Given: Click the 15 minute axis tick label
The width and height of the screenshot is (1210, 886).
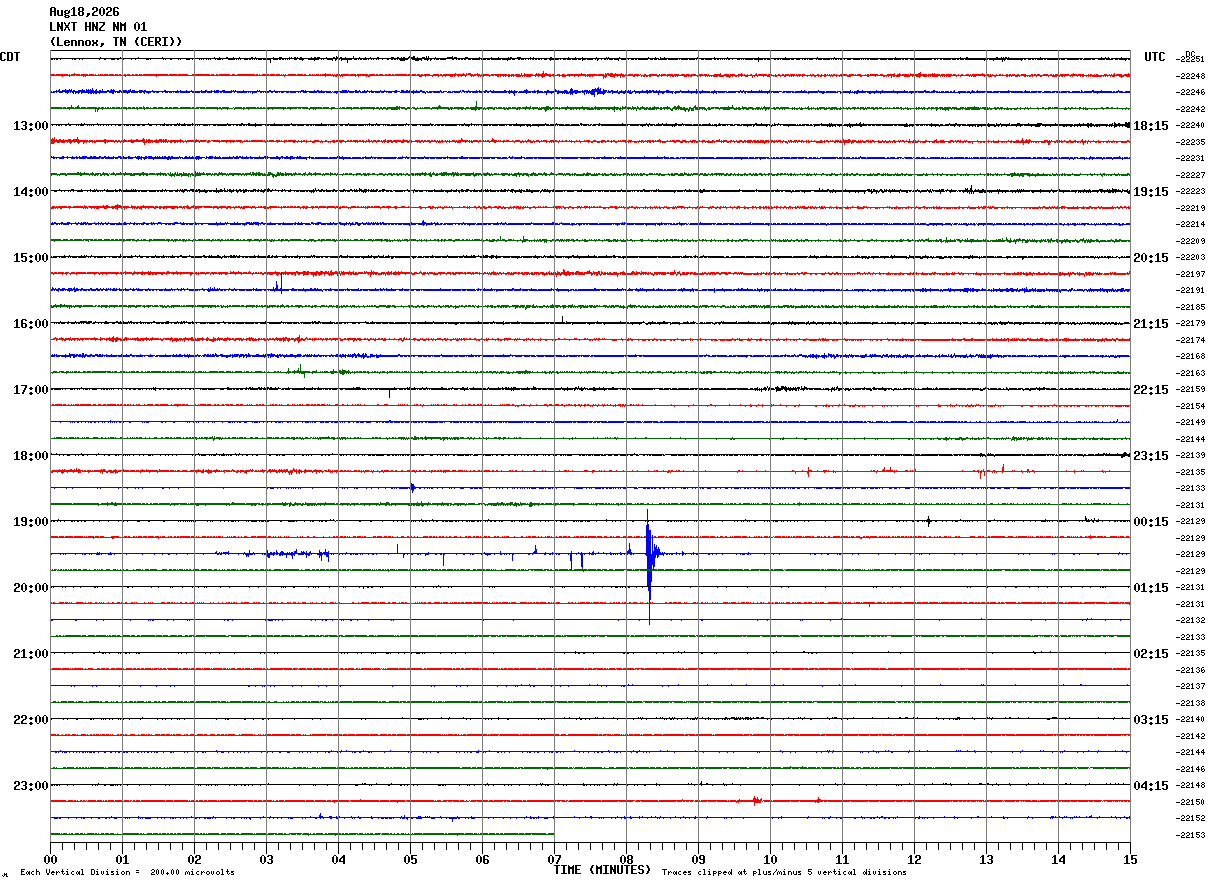Looking at the screenshot, I should tap(1130, 859).
